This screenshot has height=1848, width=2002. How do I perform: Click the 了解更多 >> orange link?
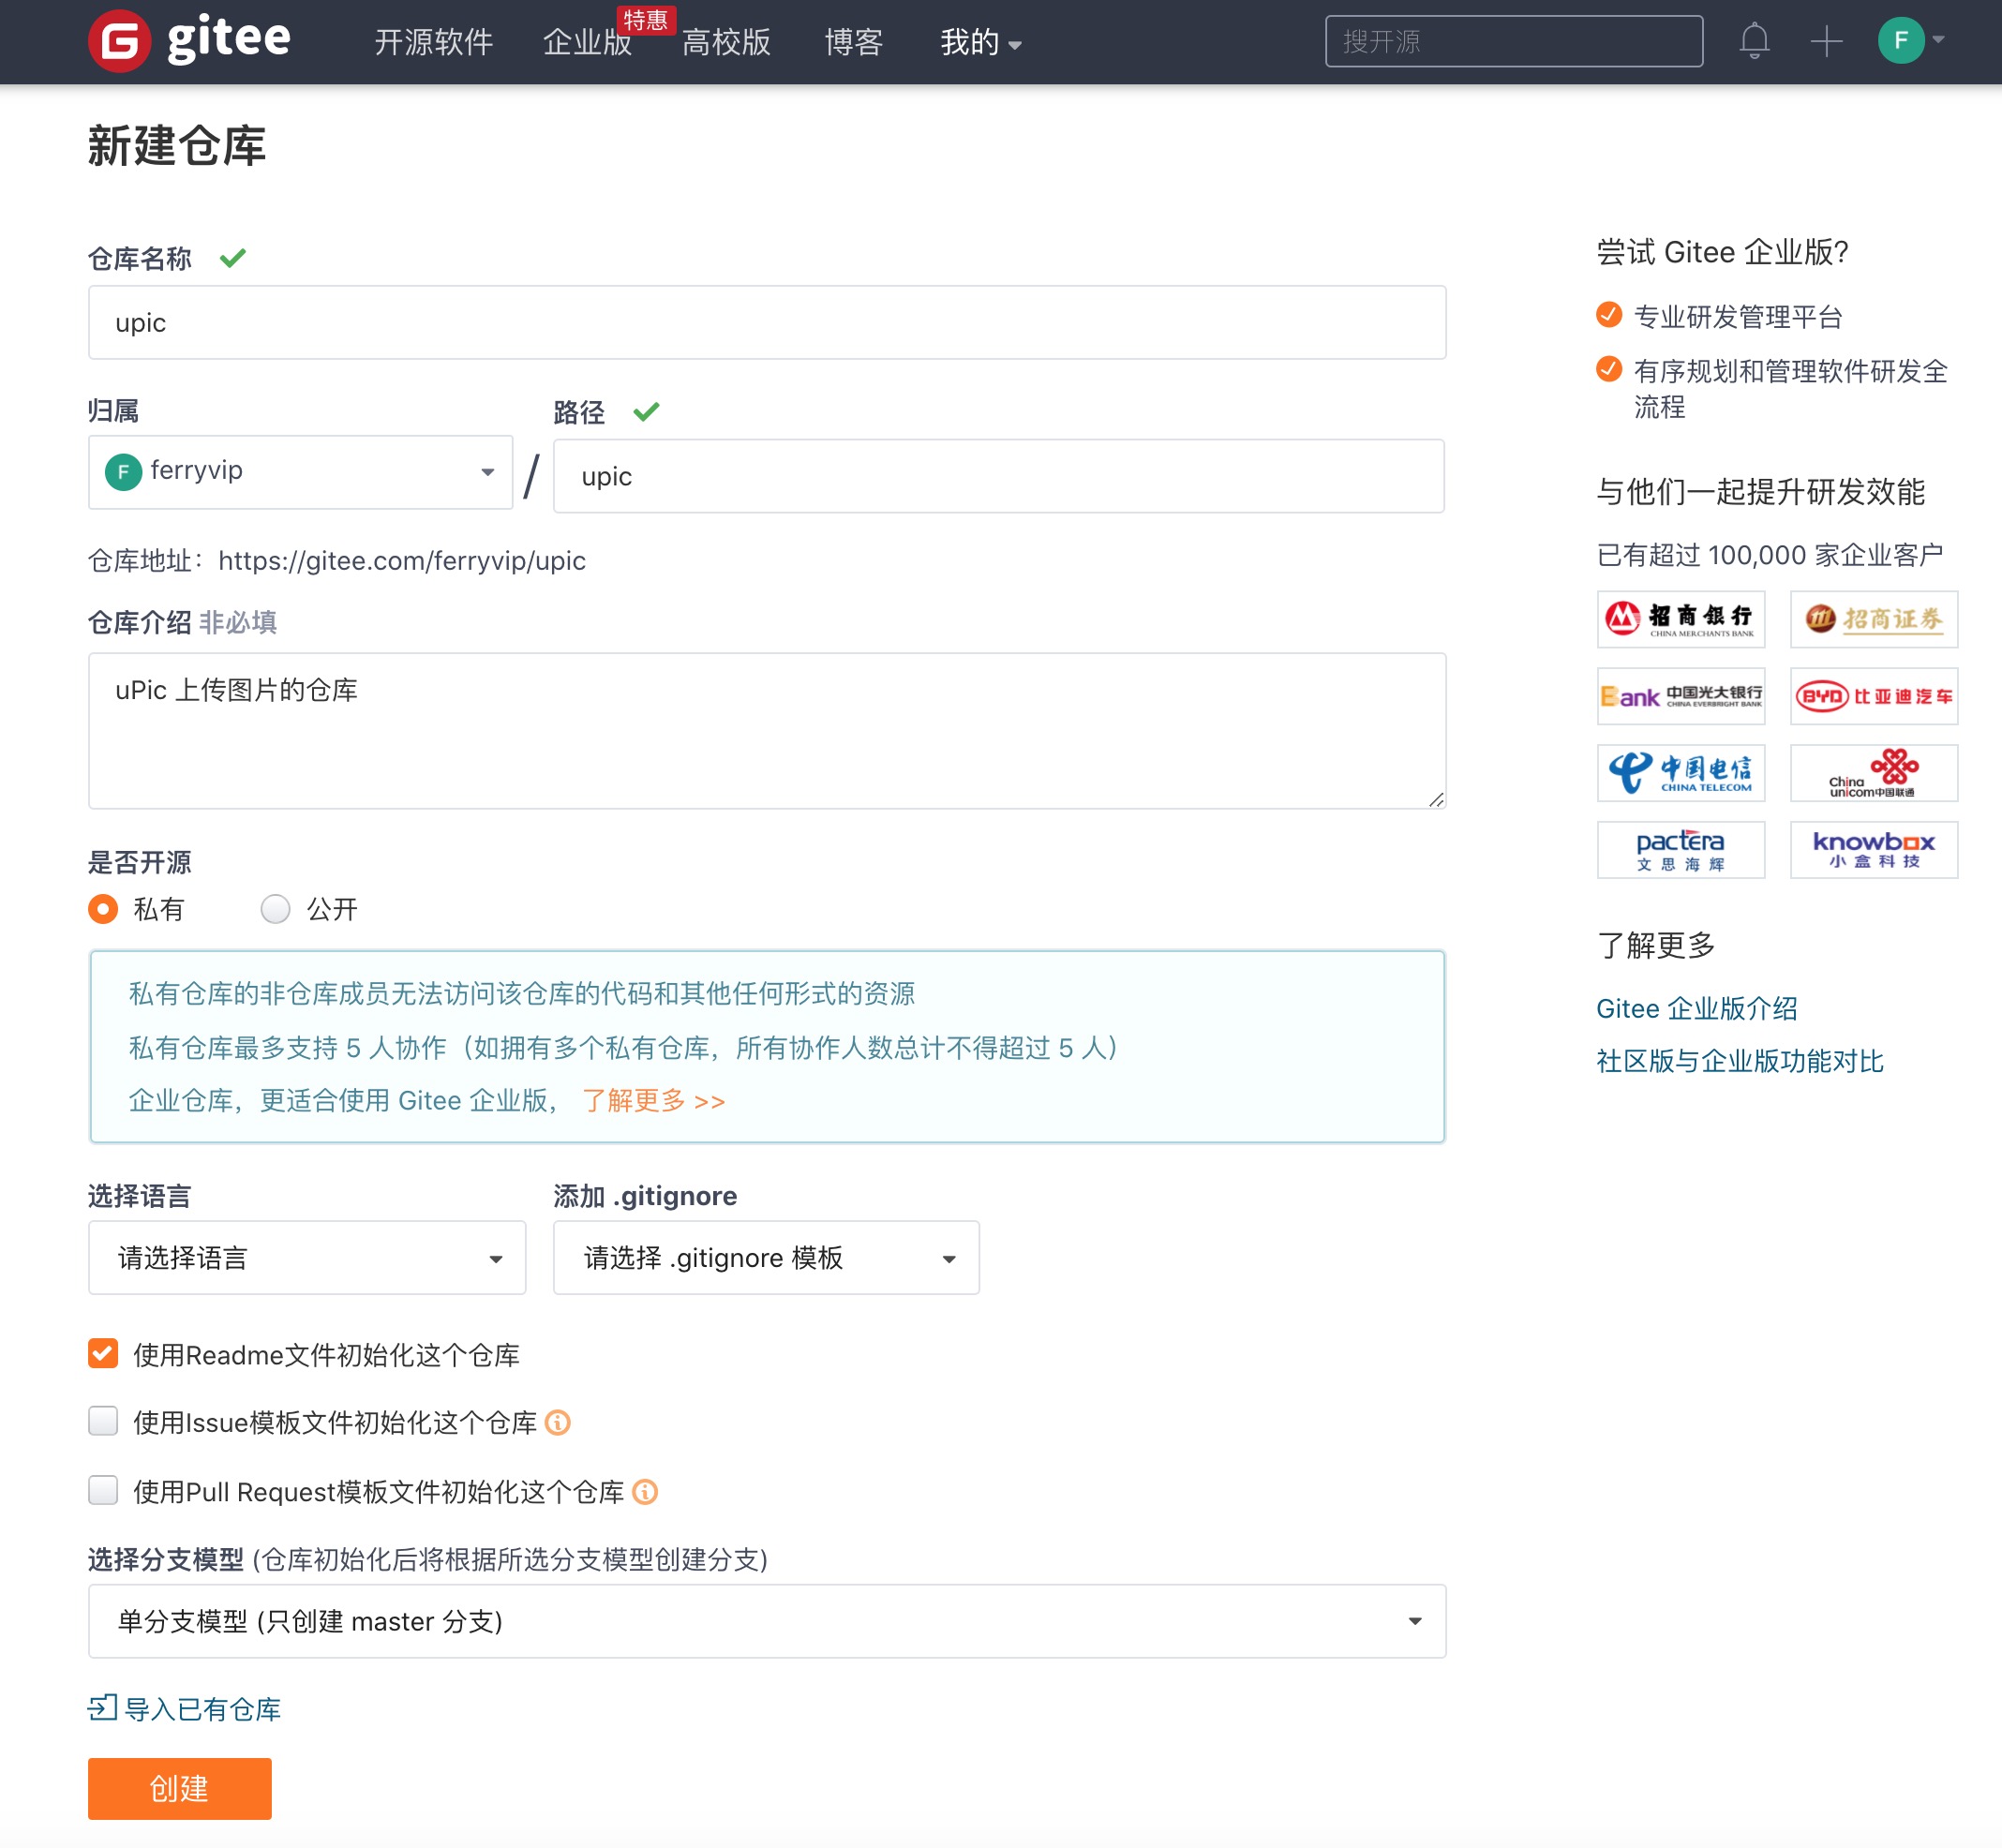pyautogui.click(x=652, y=1100)
